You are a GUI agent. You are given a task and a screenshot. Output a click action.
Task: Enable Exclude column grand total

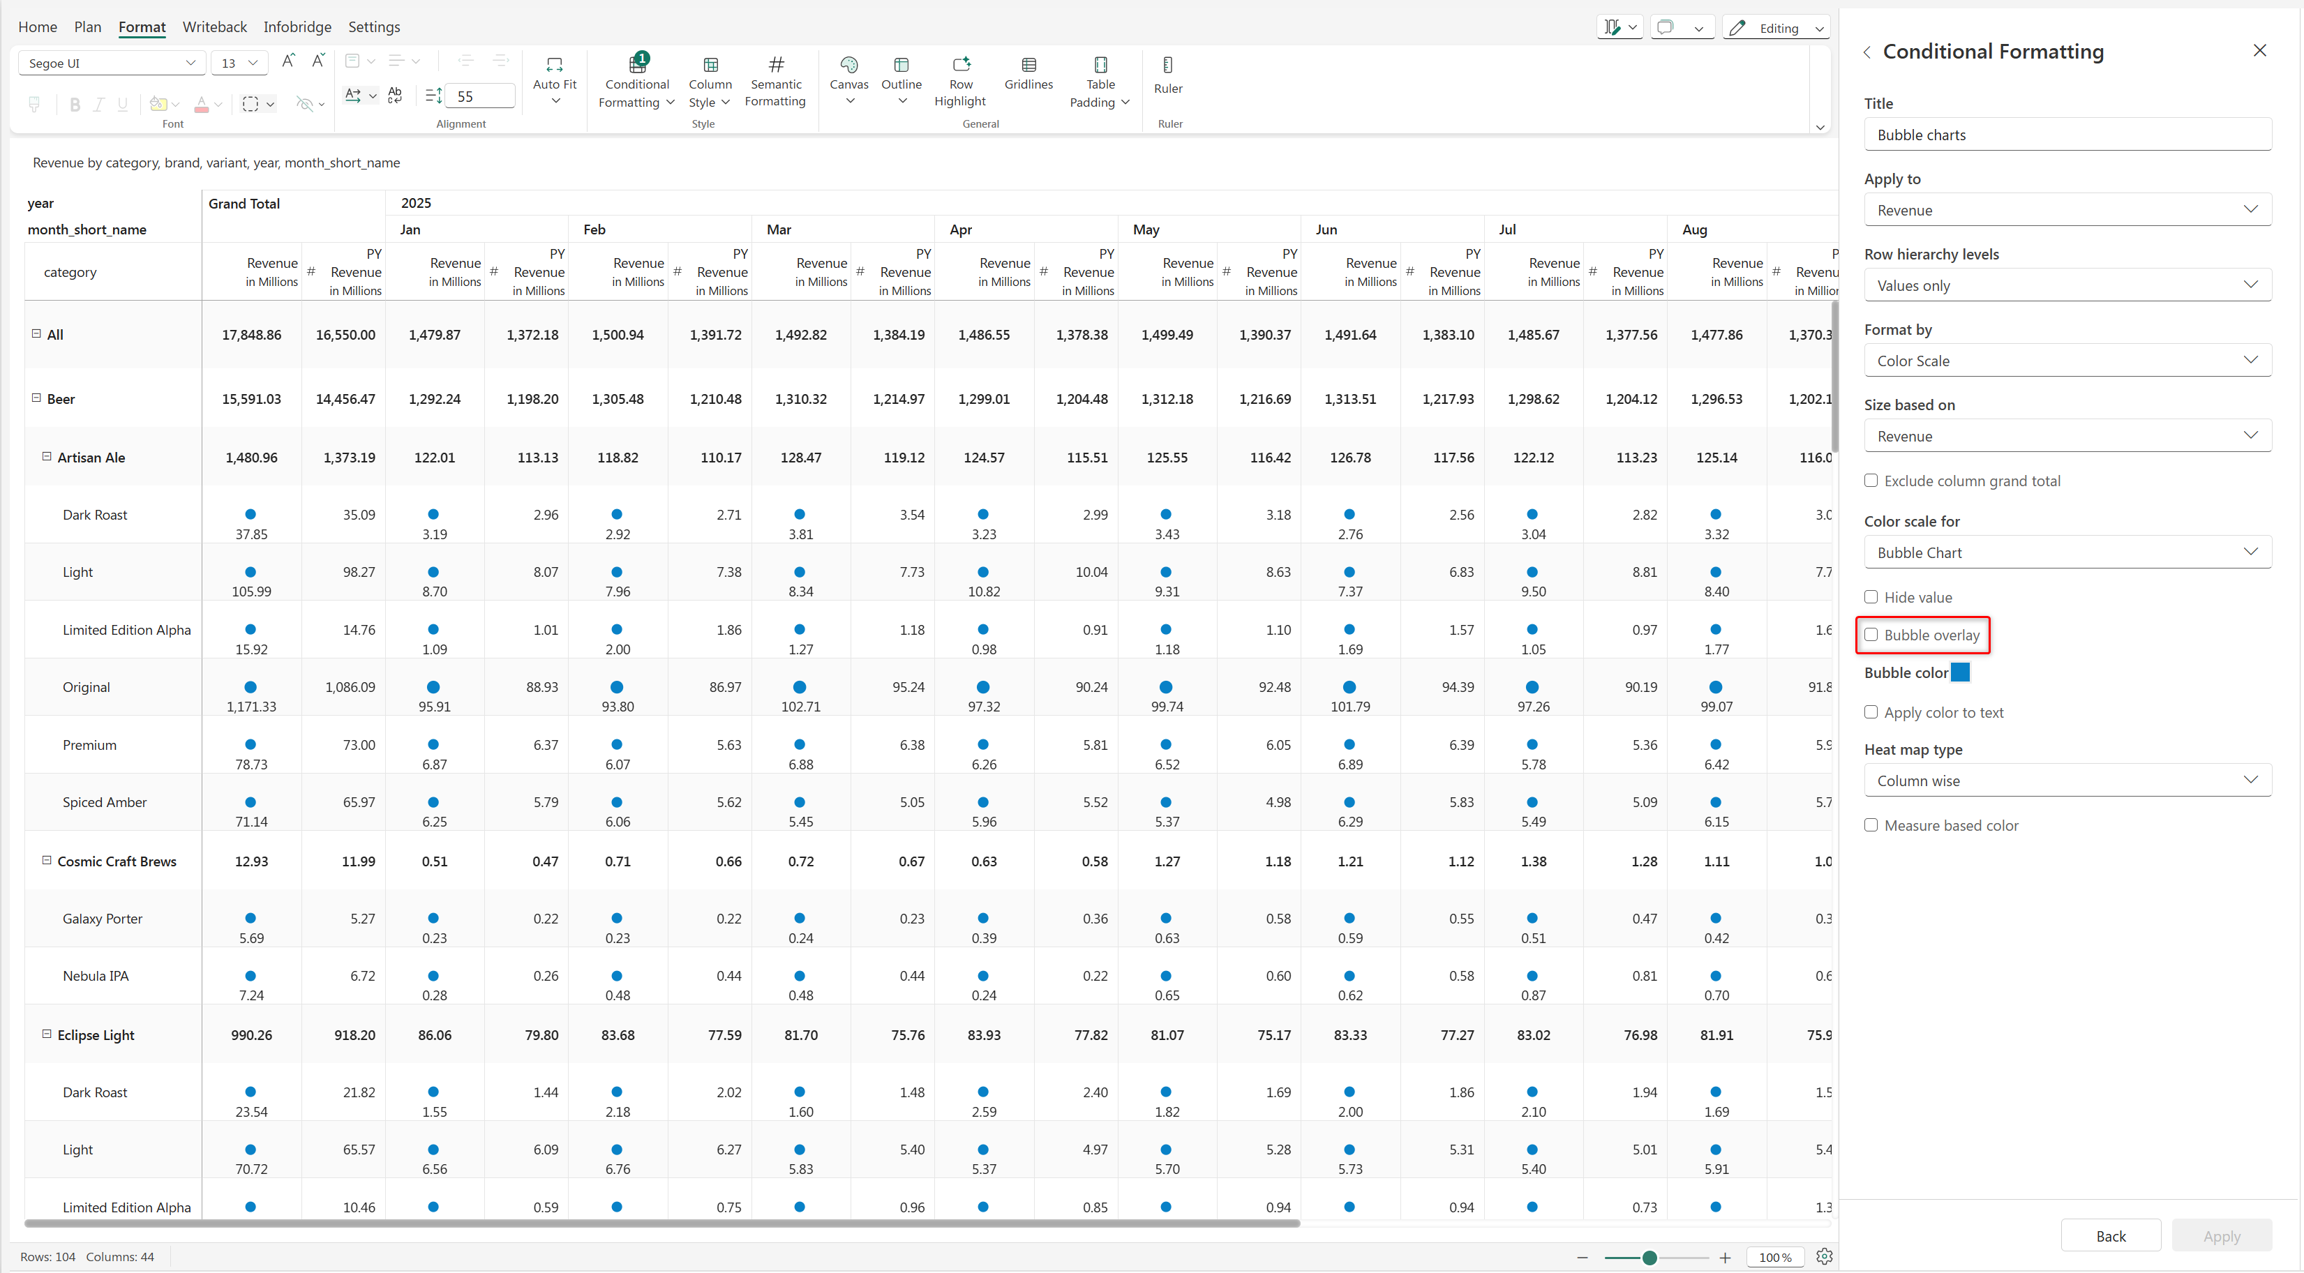[x=1871, y=481]
